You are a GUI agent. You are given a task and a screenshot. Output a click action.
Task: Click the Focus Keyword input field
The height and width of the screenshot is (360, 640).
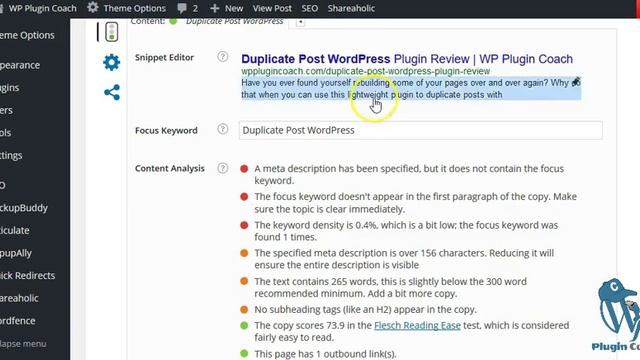click(x=420, y=130)
